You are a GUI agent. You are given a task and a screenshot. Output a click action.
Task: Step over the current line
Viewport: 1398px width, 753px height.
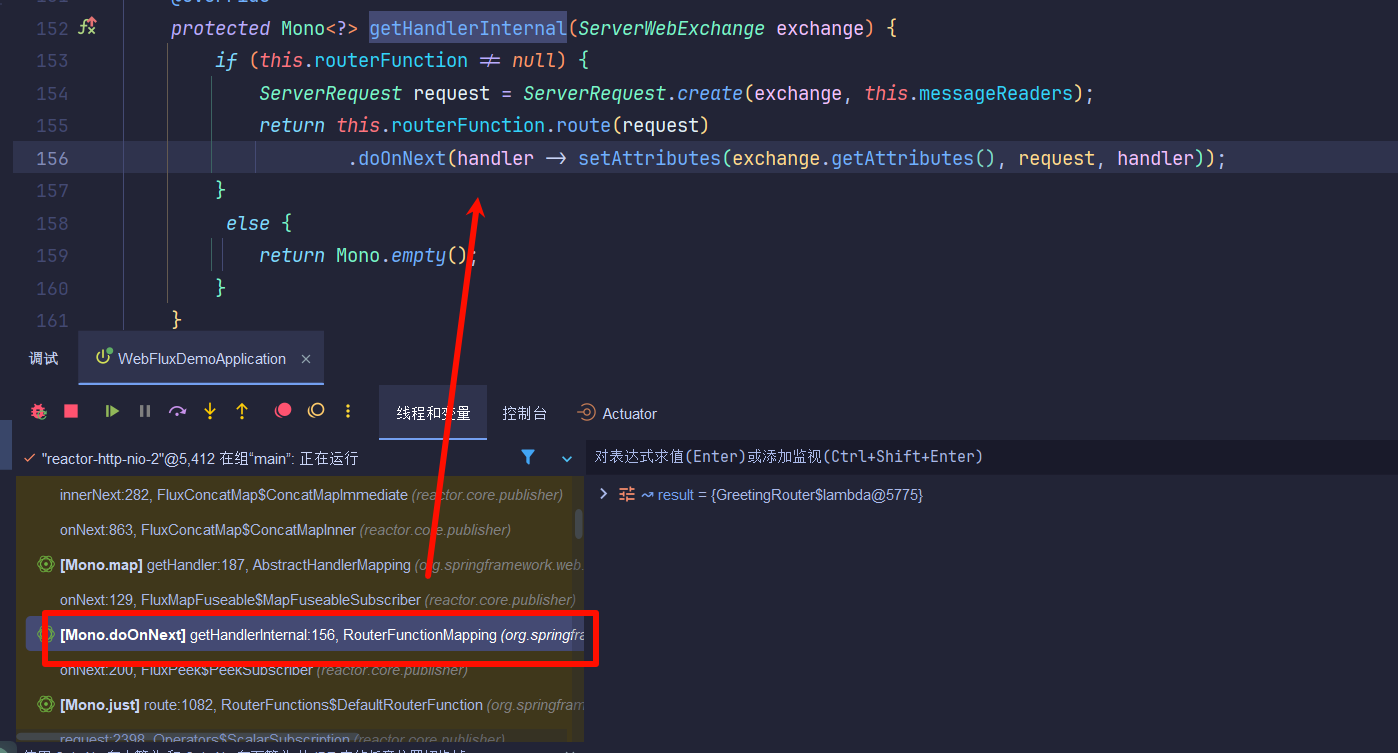[x=178, y=411]
